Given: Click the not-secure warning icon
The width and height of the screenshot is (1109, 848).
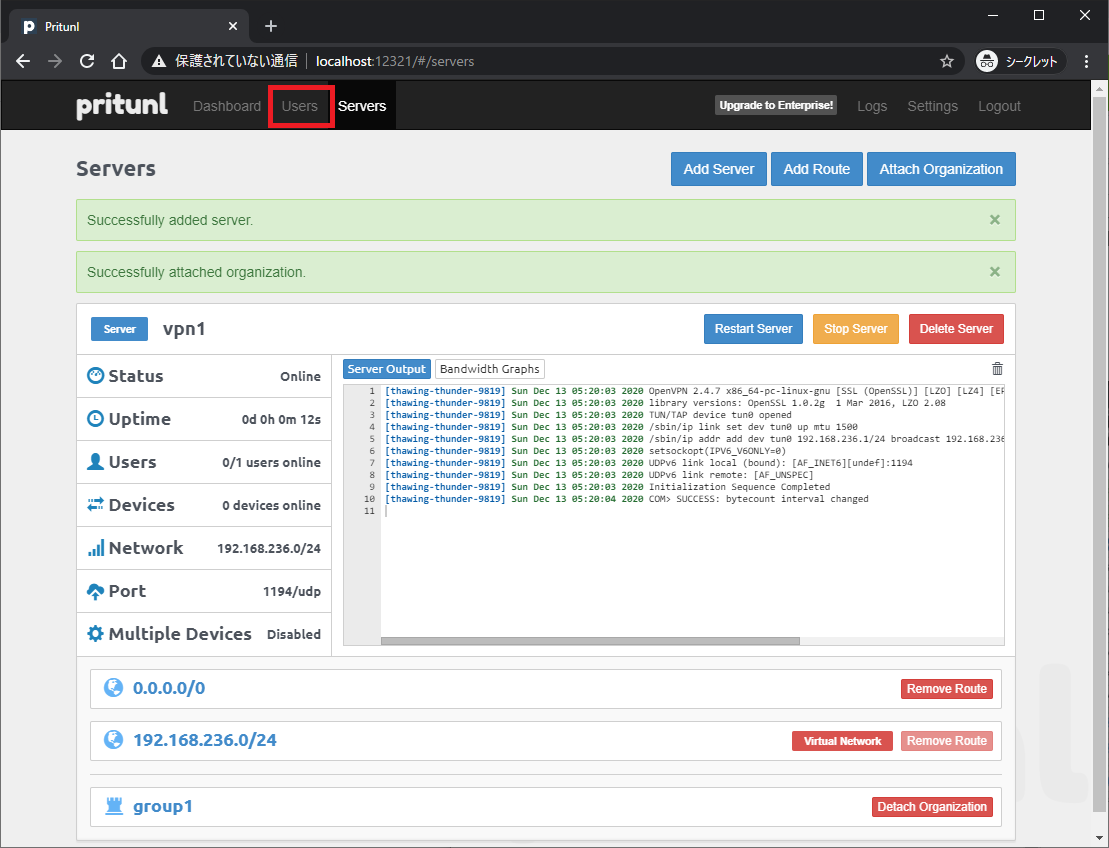Looking at the screenshot, I should (160, 62).
